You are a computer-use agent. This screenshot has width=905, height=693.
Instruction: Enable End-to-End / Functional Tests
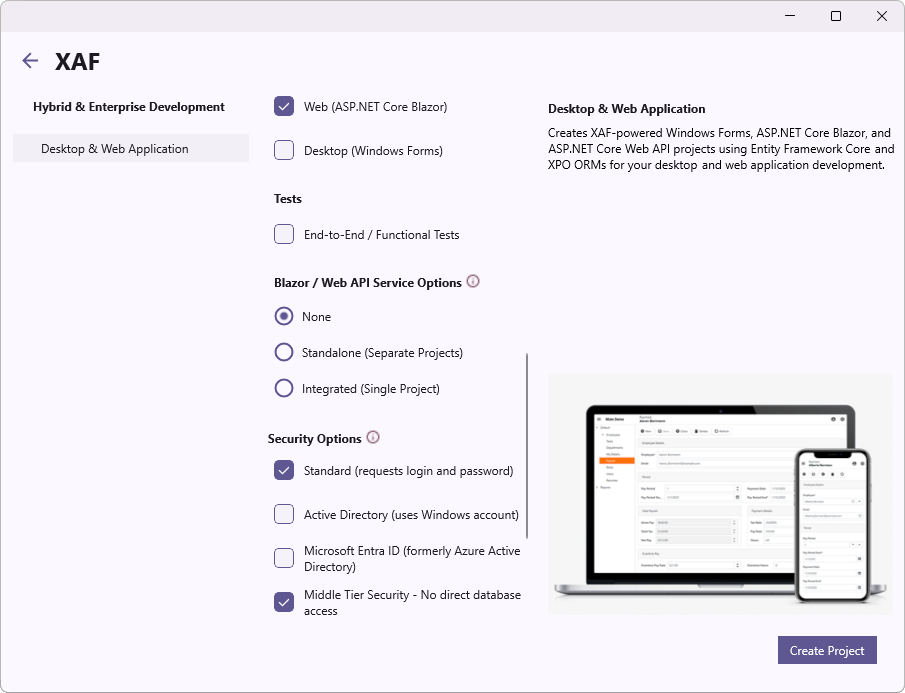[284, 234]
